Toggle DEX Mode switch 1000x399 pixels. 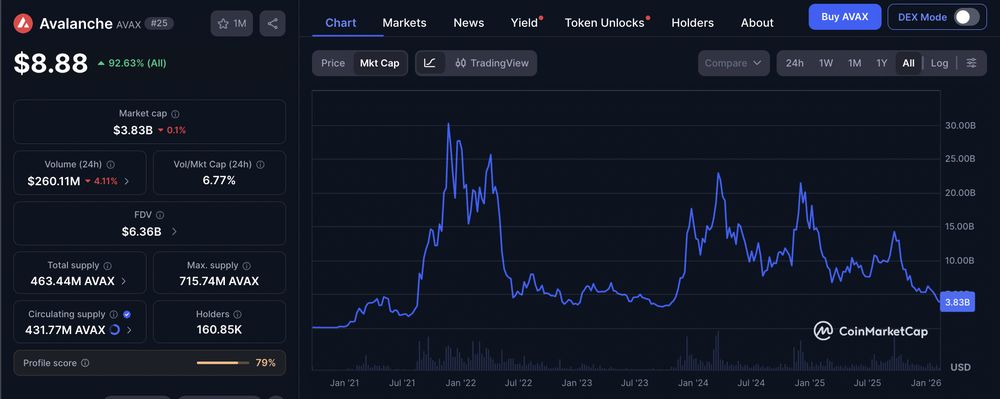pos(966,17)
